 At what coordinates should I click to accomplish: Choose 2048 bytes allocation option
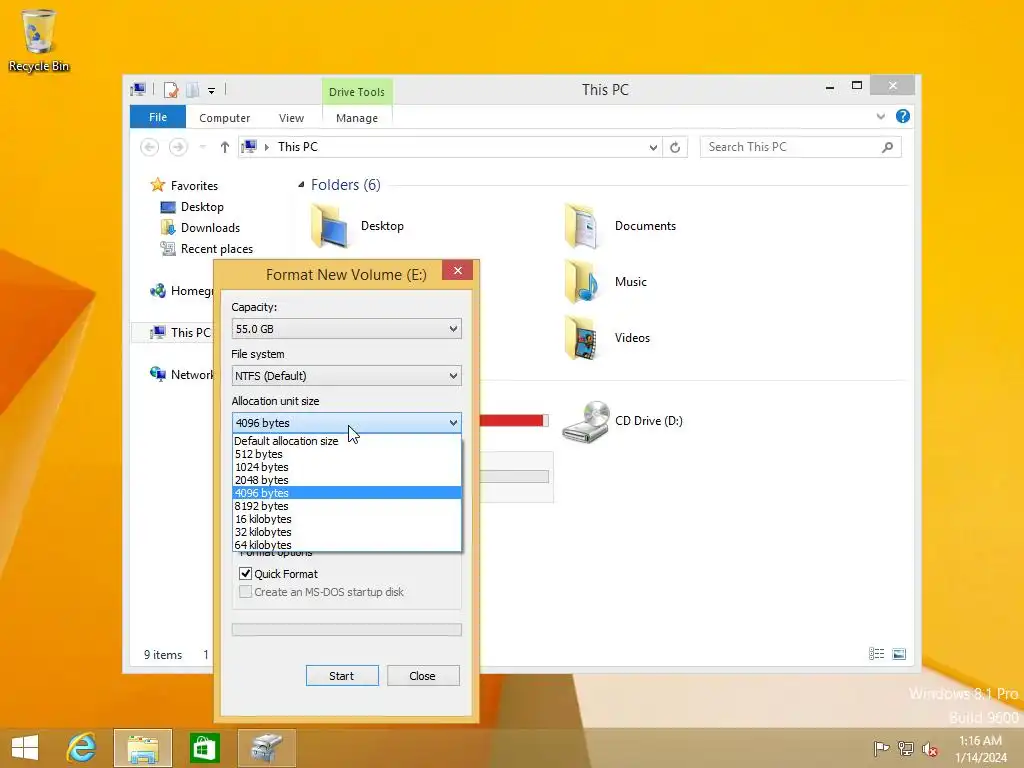point(347,480)
